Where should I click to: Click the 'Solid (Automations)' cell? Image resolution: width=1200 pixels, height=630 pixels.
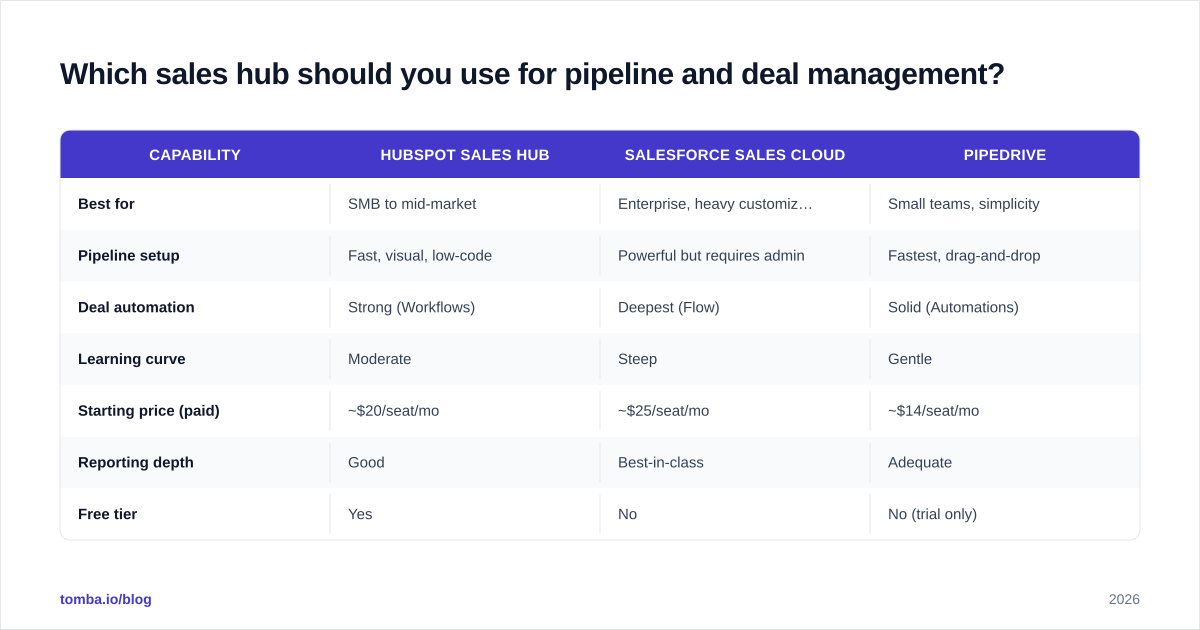click(x=953, y=307)
